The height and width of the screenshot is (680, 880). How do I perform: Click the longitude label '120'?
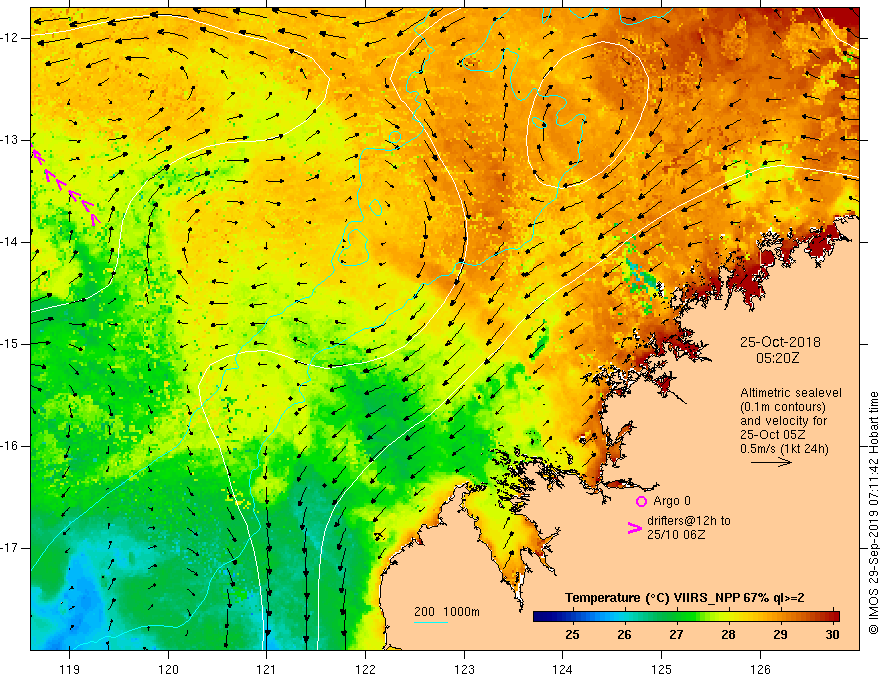168,669
